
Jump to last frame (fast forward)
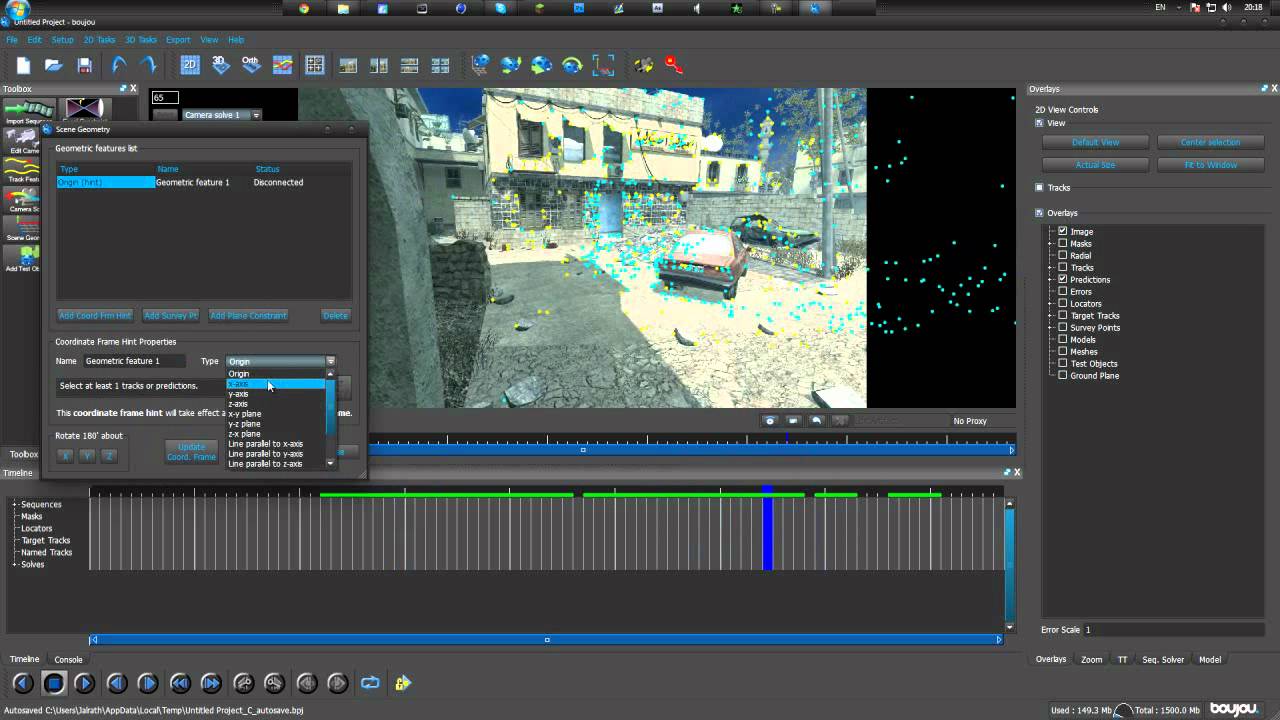[x=211, y=684]
